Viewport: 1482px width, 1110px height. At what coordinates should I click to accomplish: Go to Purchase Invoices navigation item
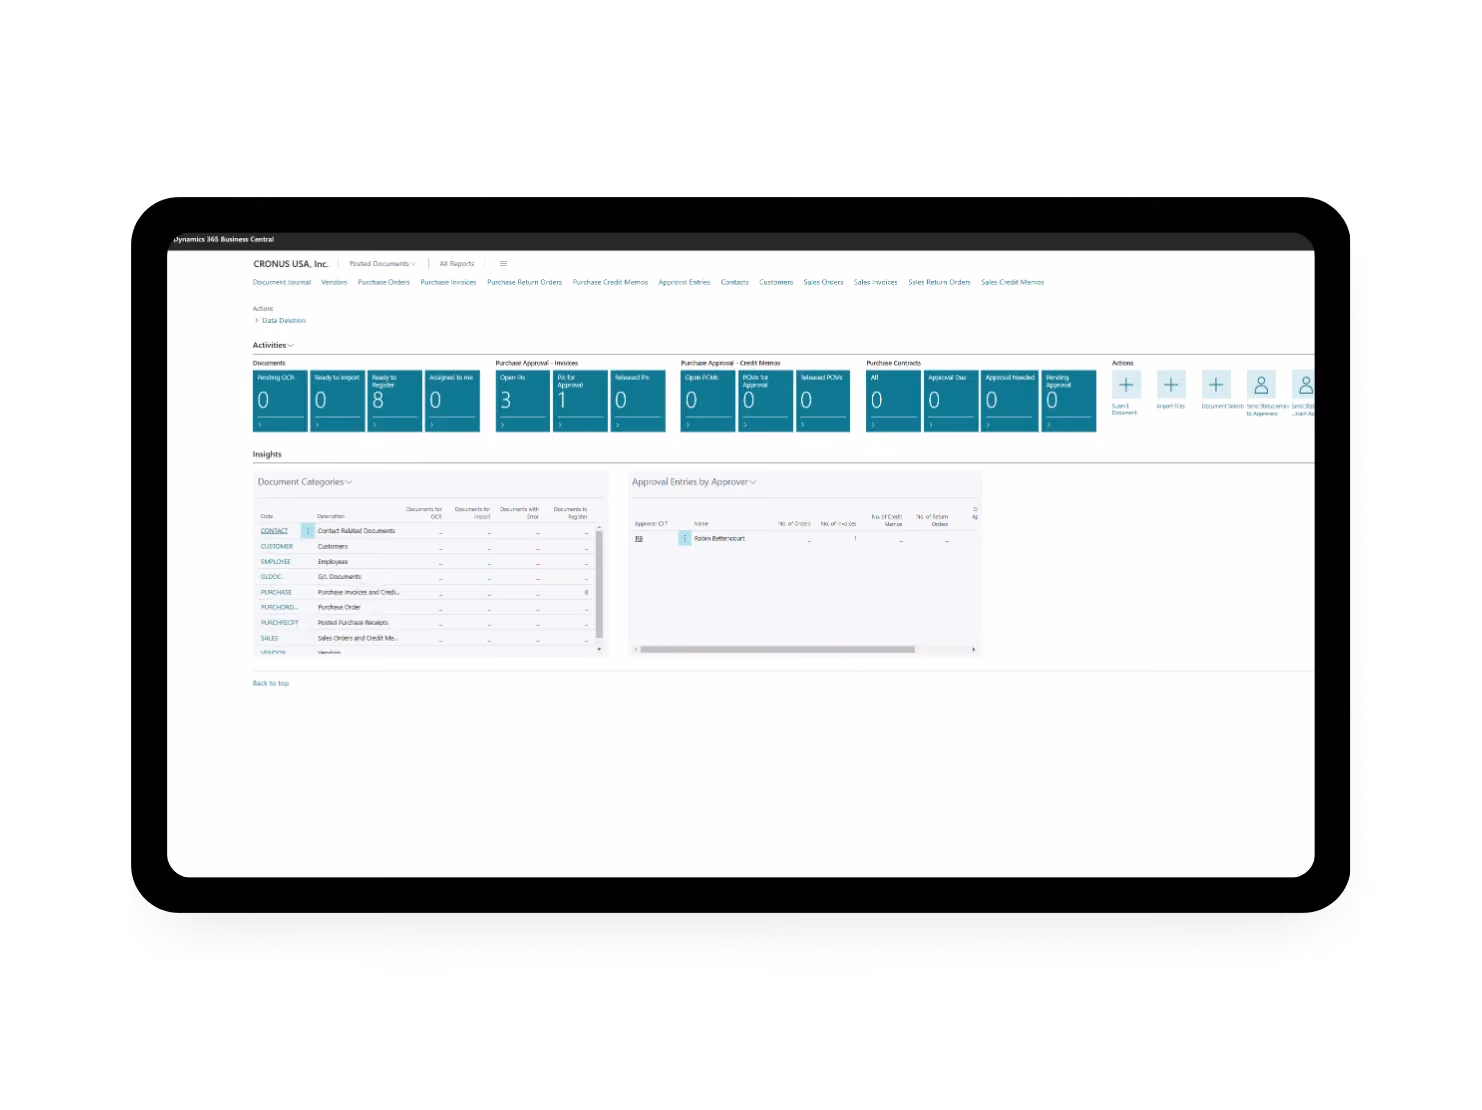coord(448,282)
